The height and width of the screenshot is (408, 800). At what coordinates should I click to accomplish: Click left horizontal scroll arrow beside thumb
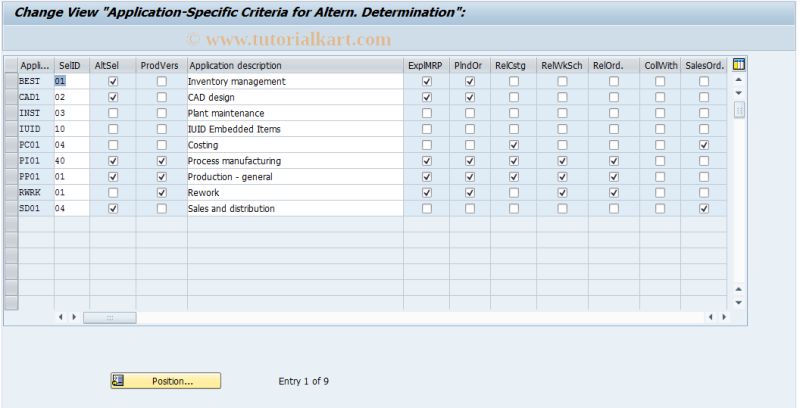click(61, 317)
